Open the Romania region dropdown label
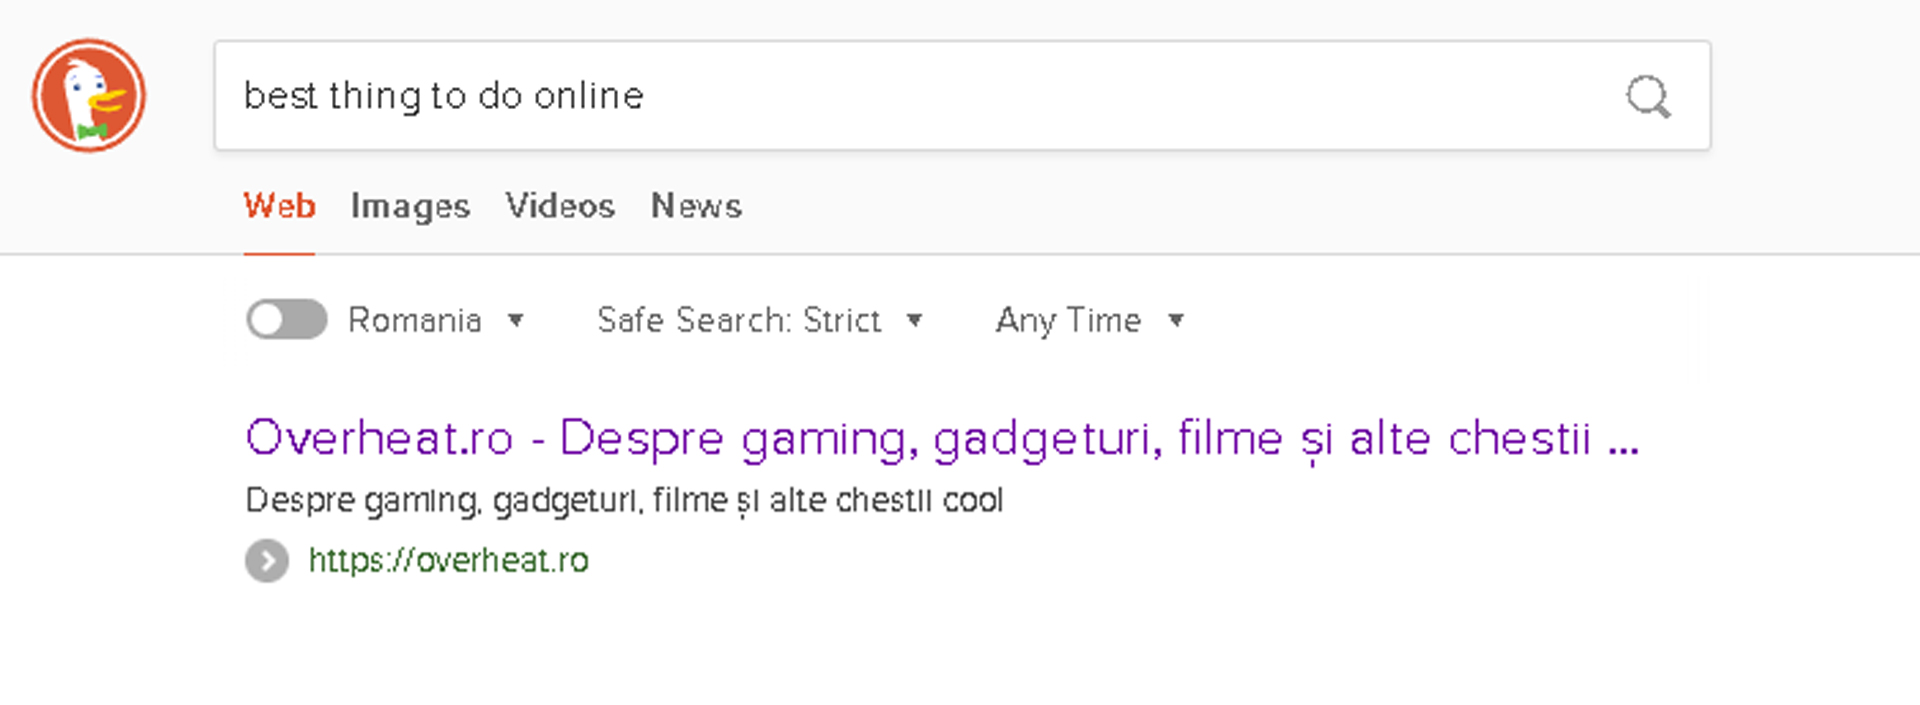 414,320
